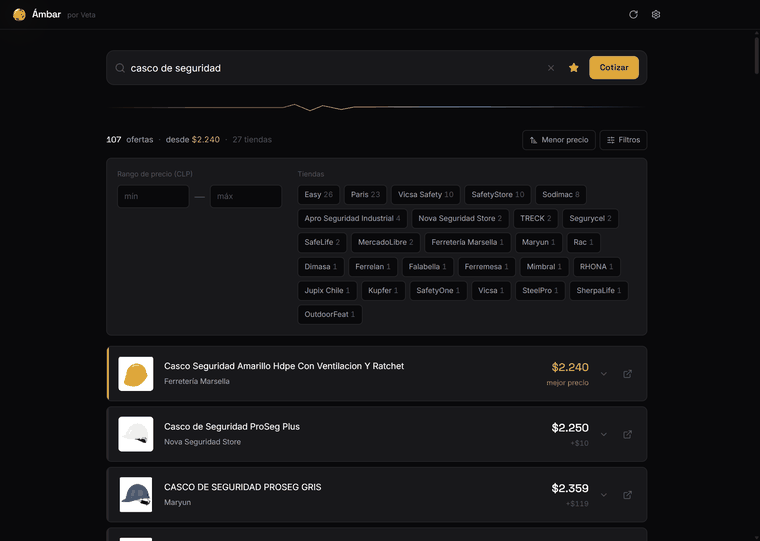This screenshot has width=760, height=541.
Task: Open Casco de Seguridad ProSeg Plus title
Action: pyautogui.click(x=232, y=427)
